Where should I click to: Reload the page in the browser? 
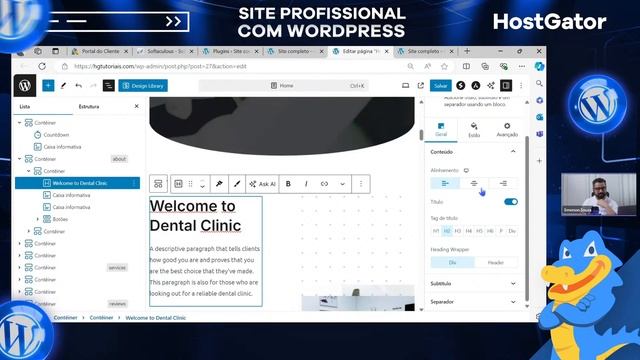42,66
